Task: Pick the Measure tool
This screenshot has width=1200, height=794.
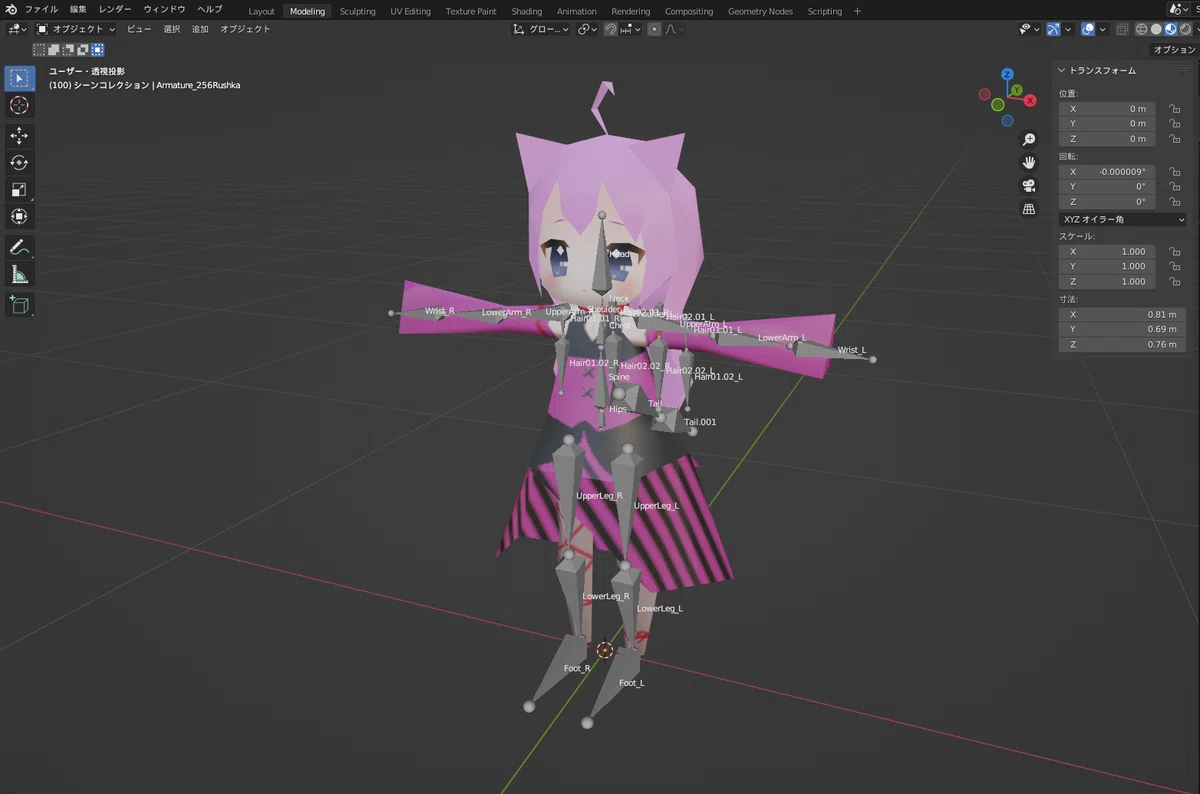Action: (x=19, y=274)
